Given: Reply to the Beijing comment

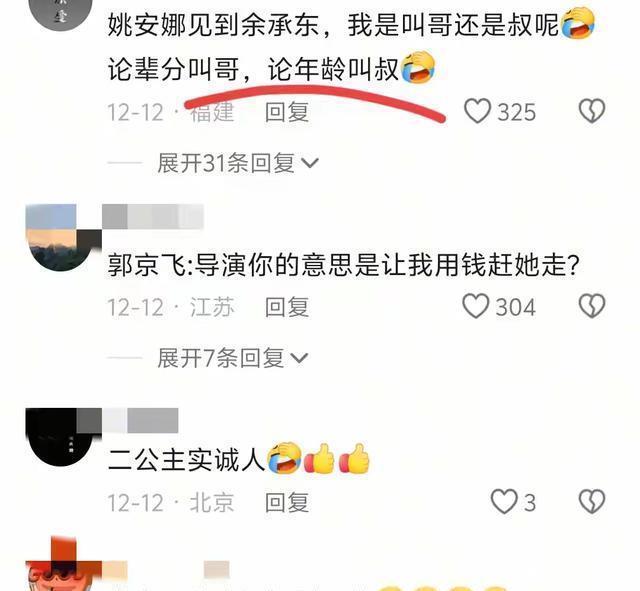Looking at the screenshot, I should tap(287, 502).
